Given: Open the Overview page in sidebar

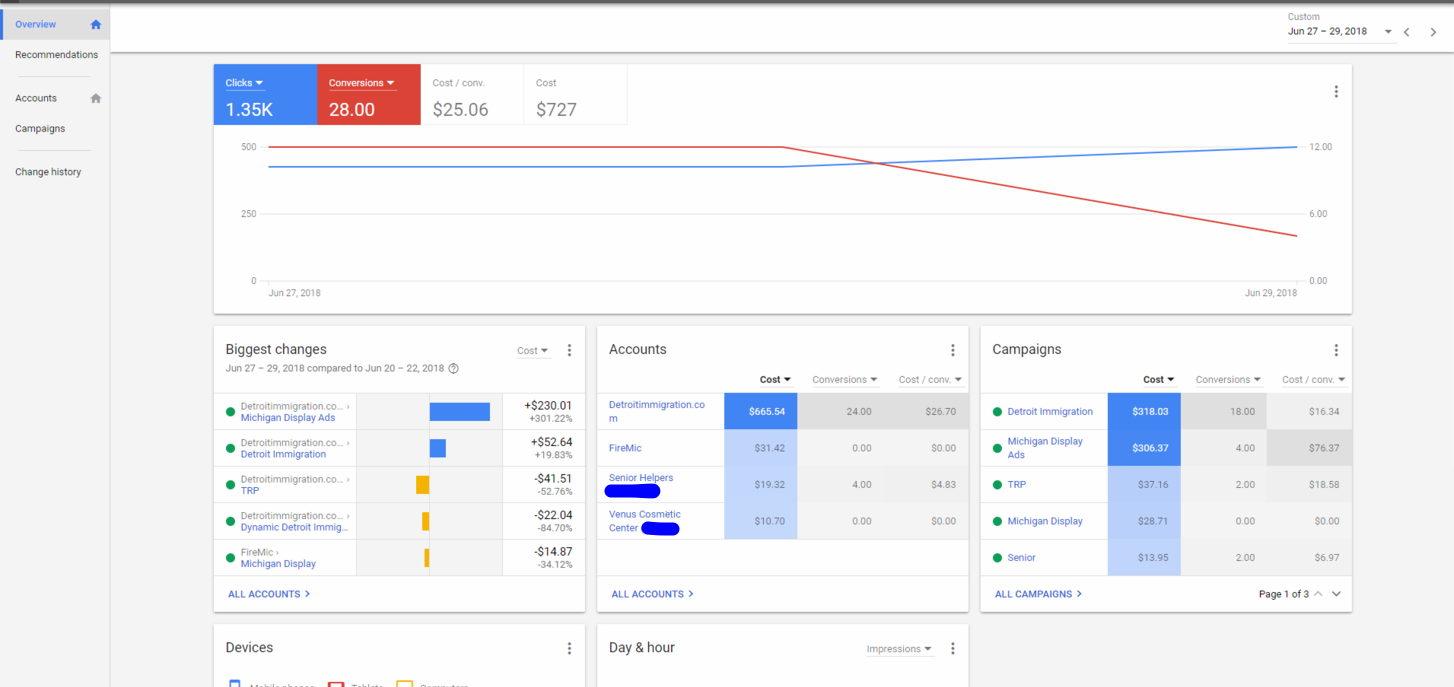Looking at the screenshot, I should (36, 24).
